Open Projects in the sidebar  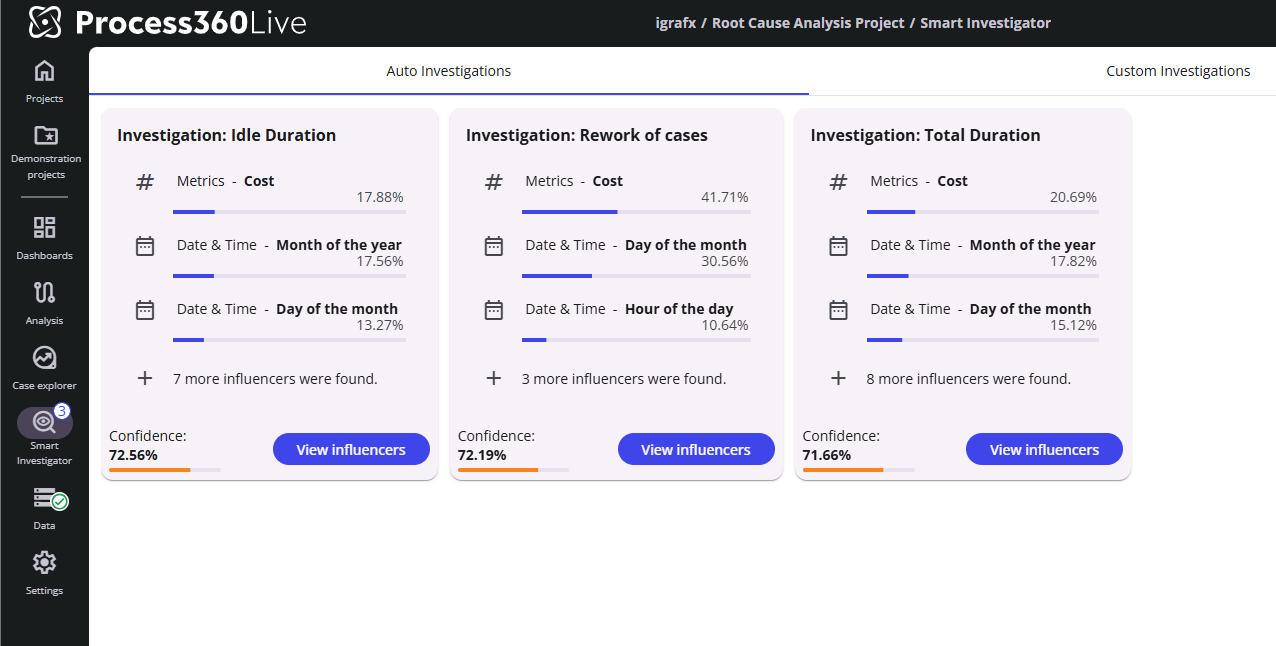coord(44,81)
